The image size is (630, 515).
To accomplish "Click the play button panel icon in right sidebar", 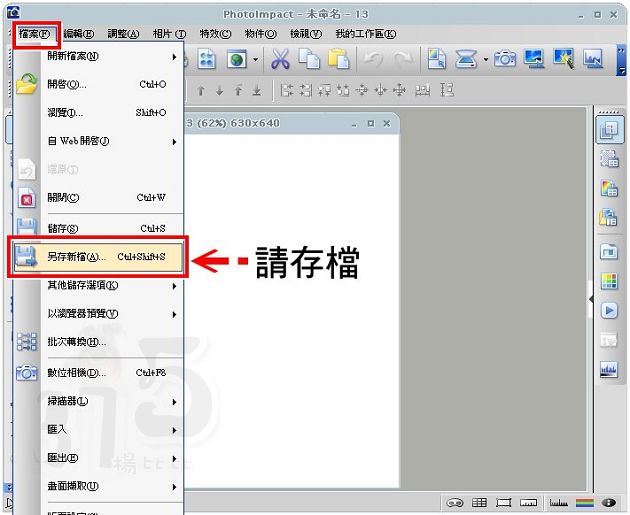I will [x=609, y=311].
